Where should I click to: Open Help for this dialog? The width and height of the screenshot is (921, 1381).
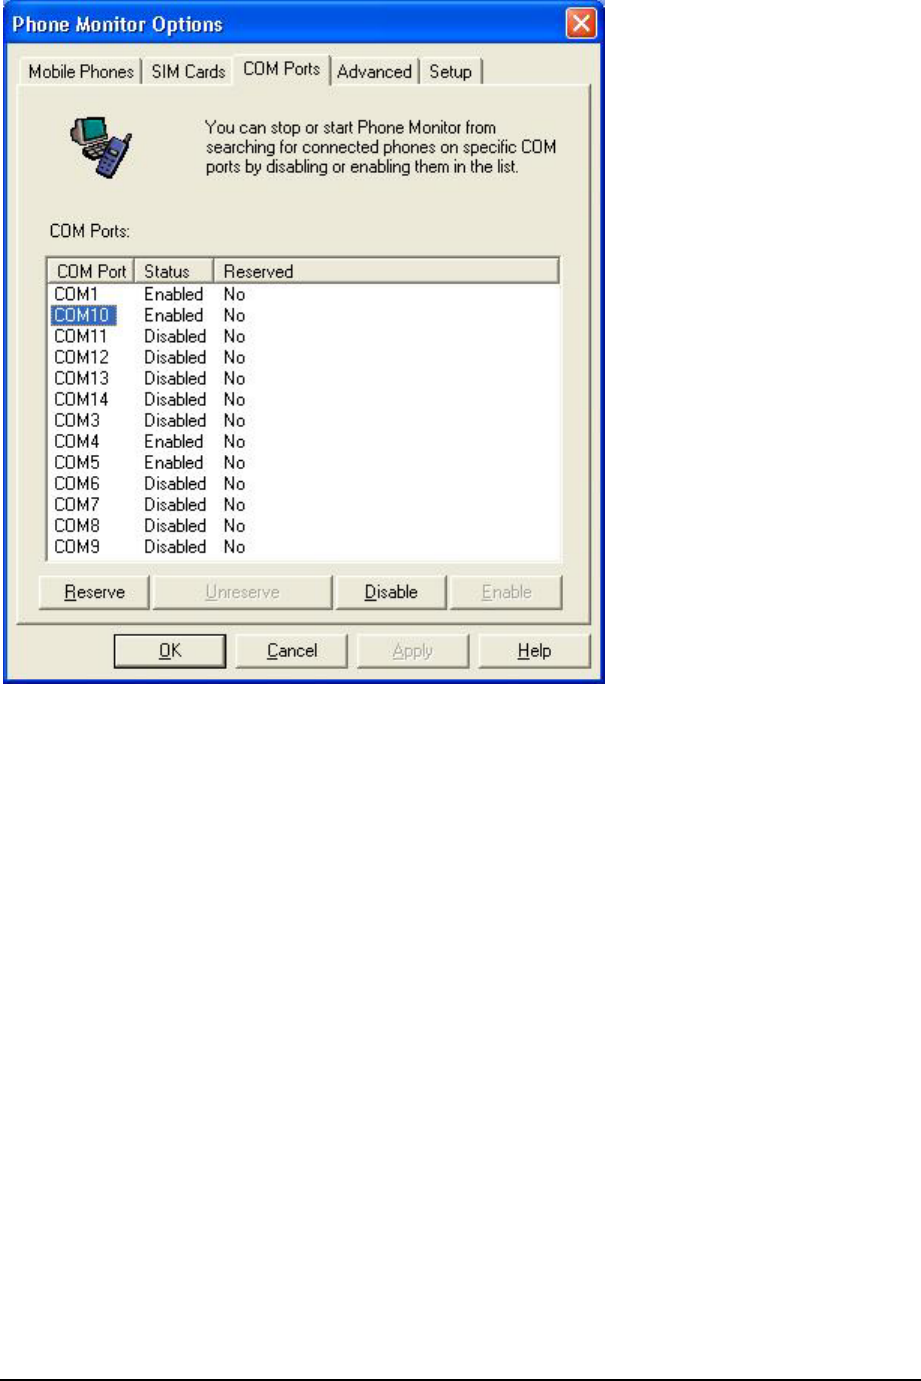[x=534, y=651]
